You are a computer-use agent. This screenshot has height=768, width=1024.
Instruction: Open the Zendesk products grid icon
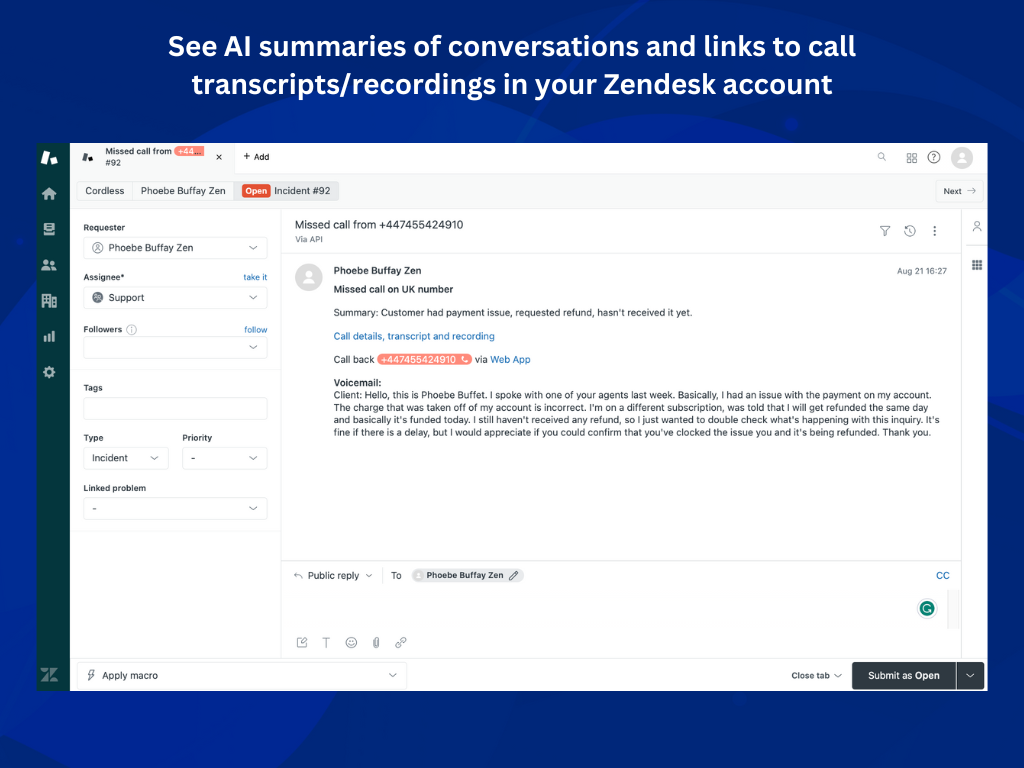pos(912,157)
